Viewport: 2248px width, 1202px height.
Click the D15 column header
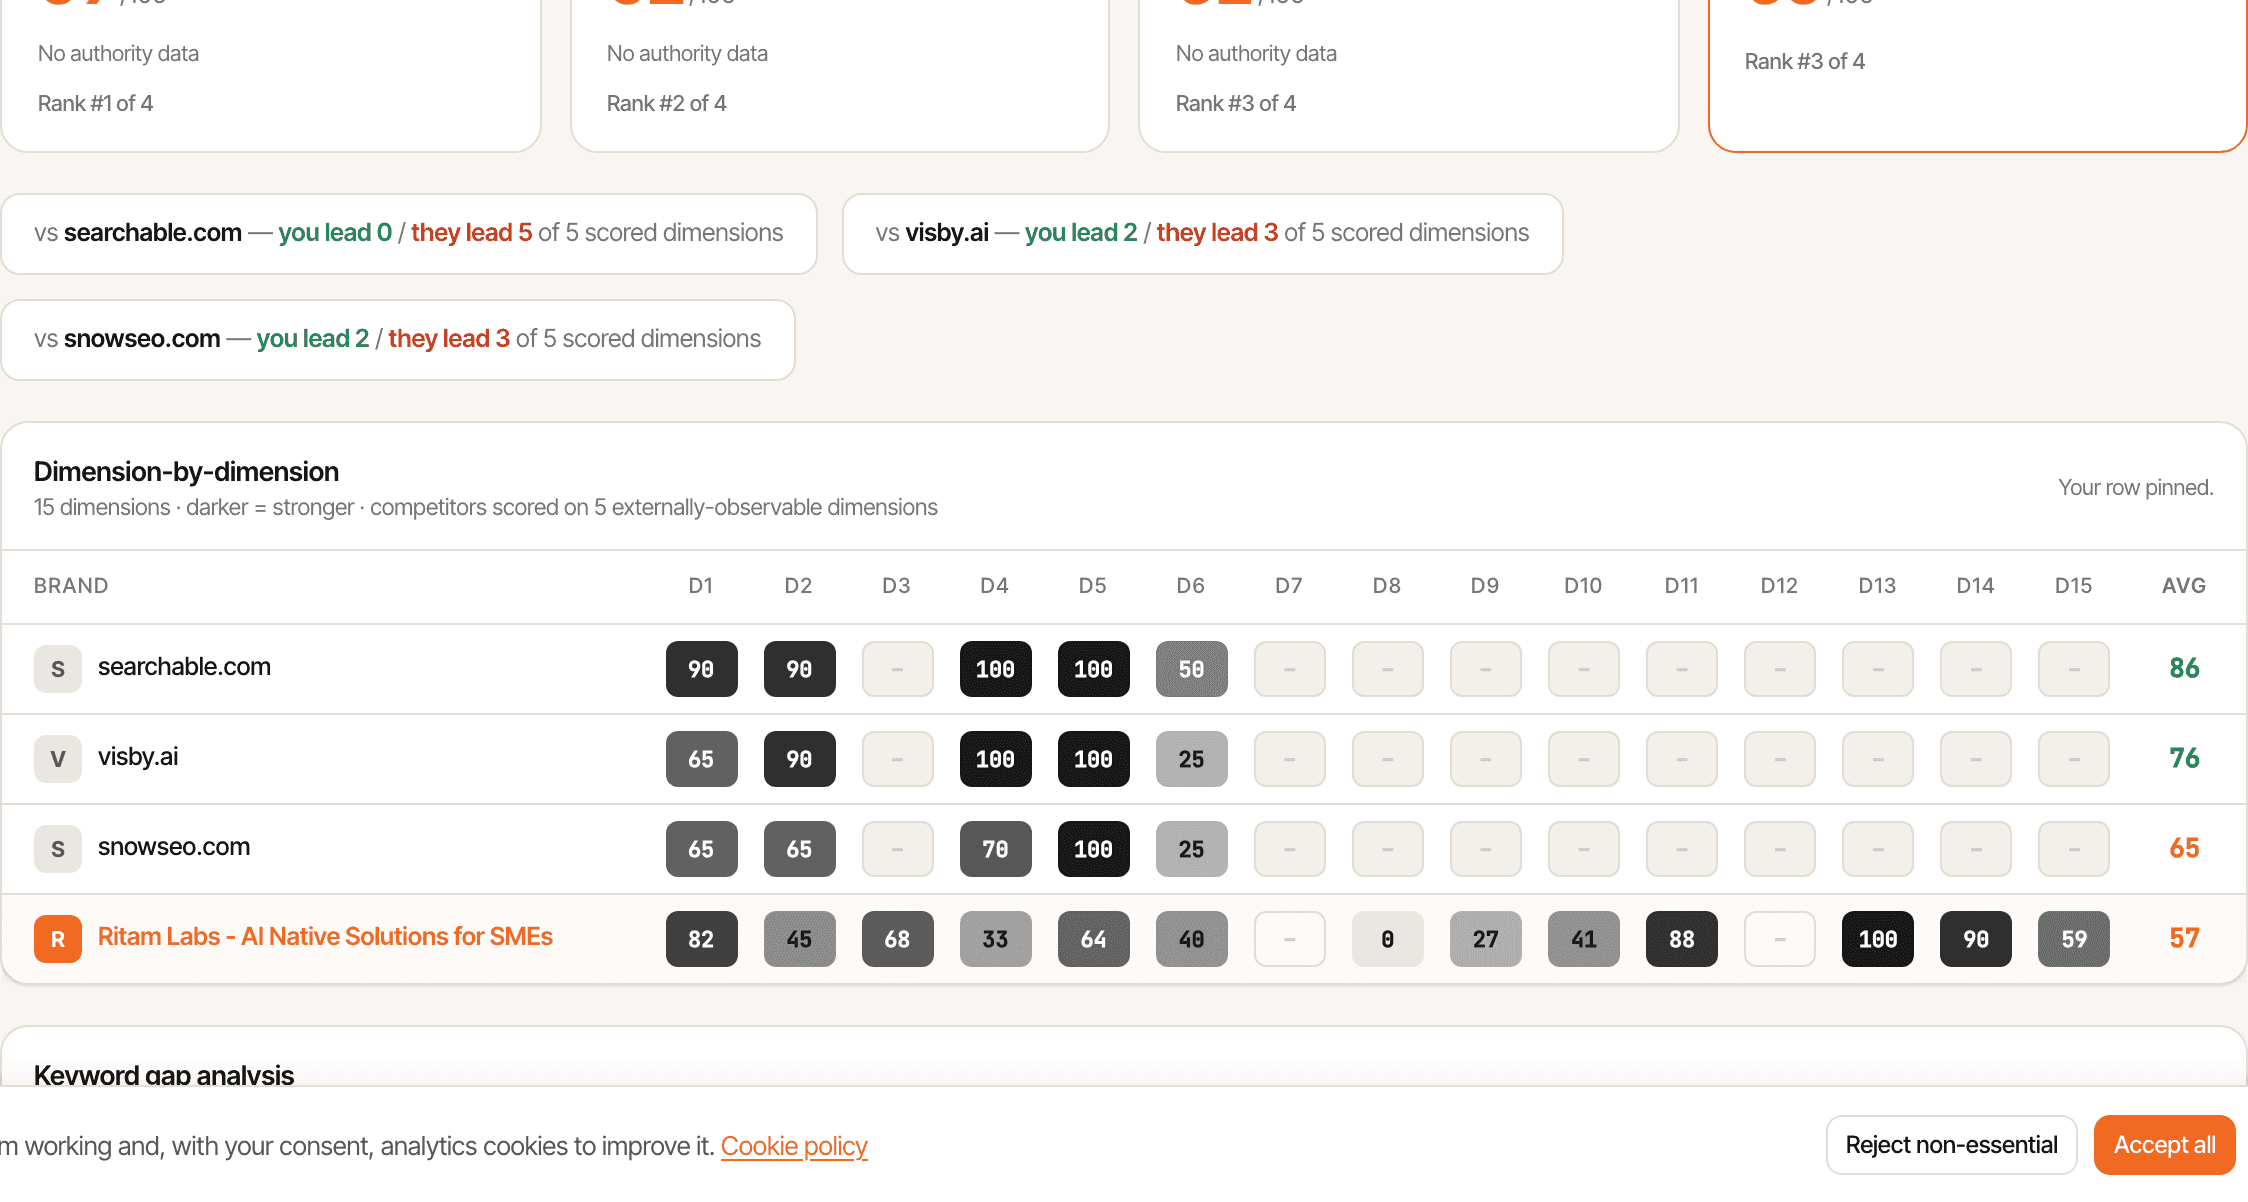click(x=2074, y=586)
